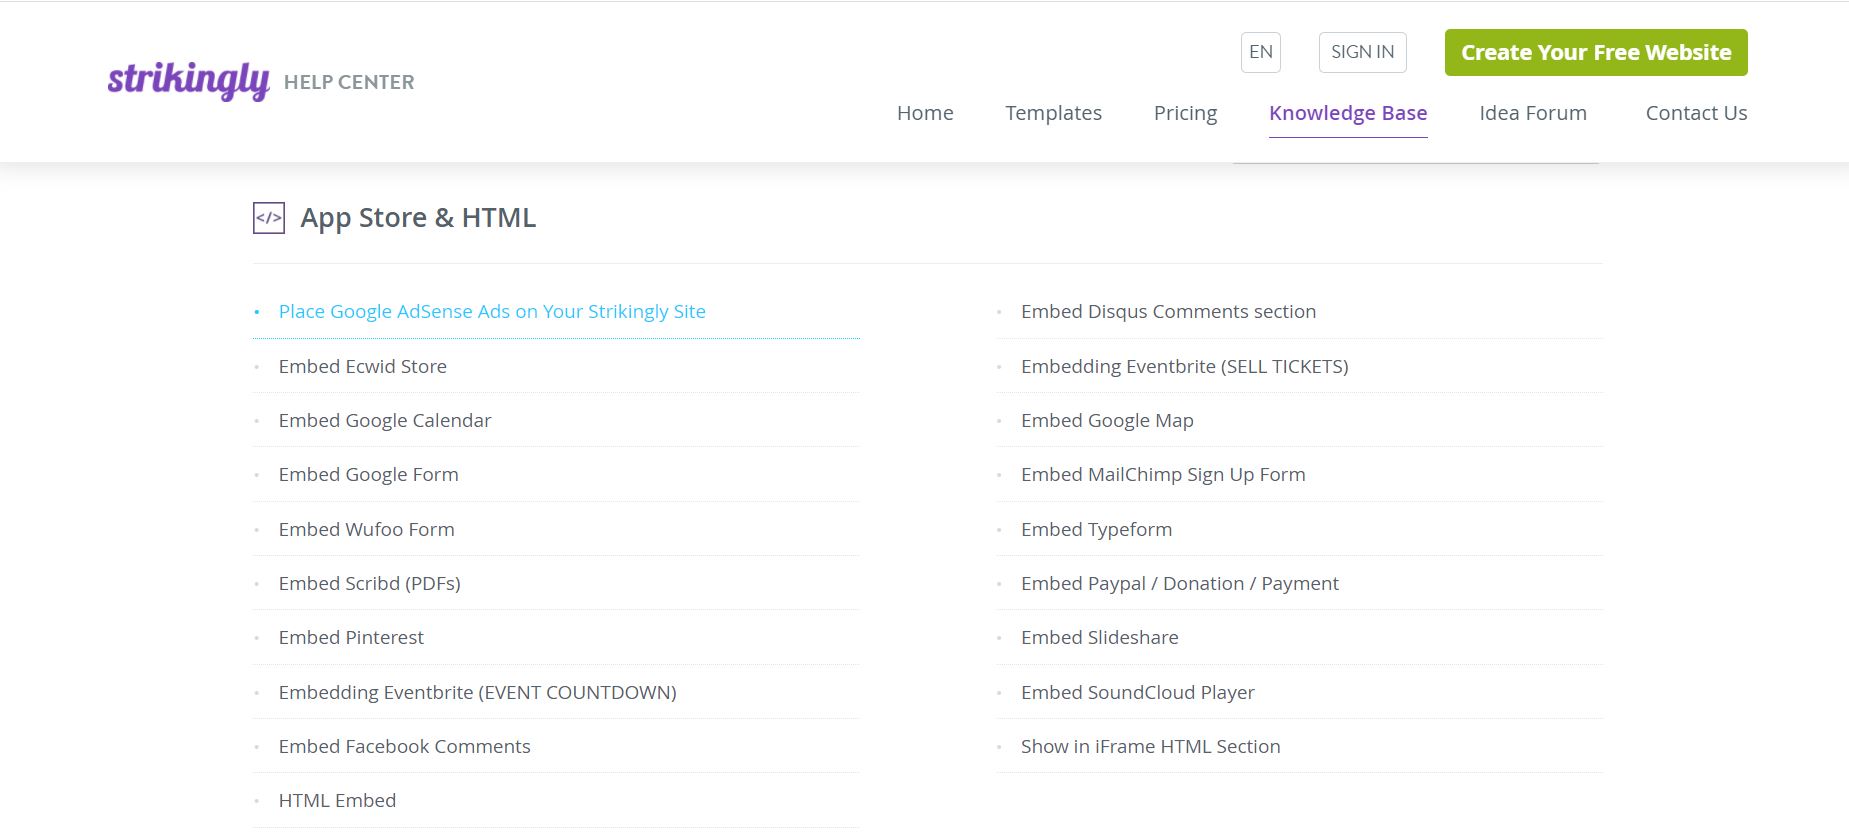Open Embedding Eventbrite (SELL TICKETS) article
The width and height of the screenshot is (1849, 840).
pos(1185,366)
